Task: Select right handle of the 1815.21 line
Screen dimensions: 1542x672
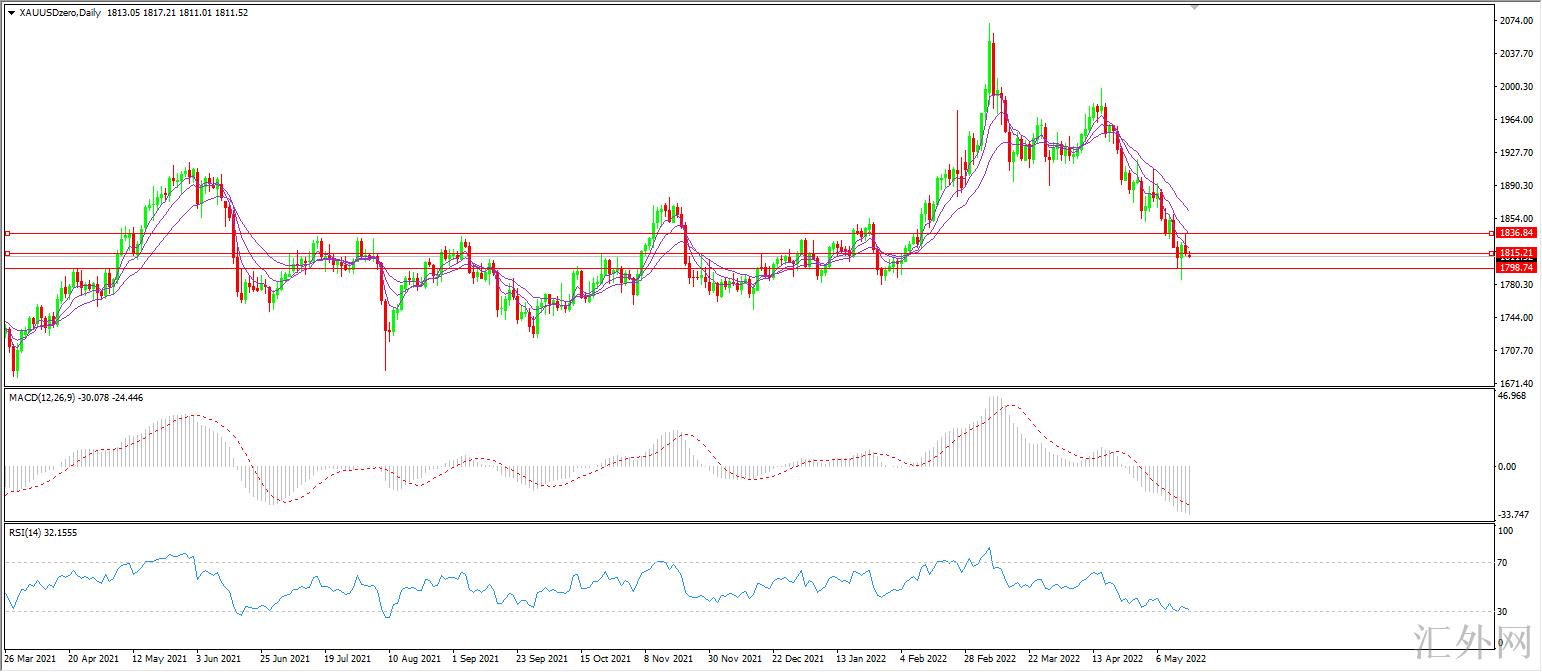Action: 1491,253
